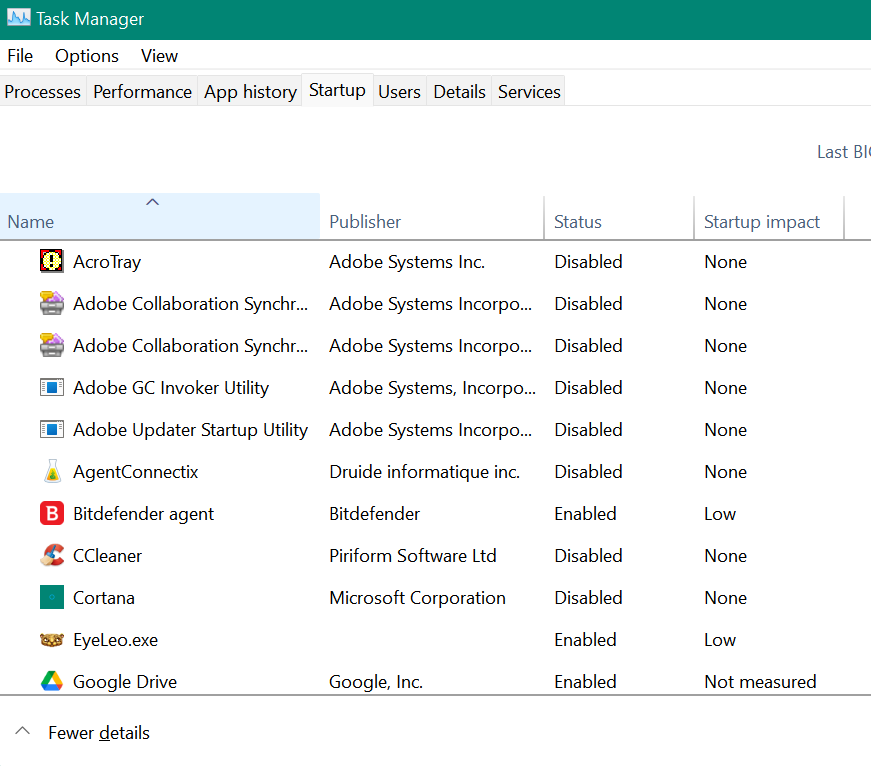
Task: Click the Low impact value for EyeLeo.exe
Action: (x=720, y=640)
